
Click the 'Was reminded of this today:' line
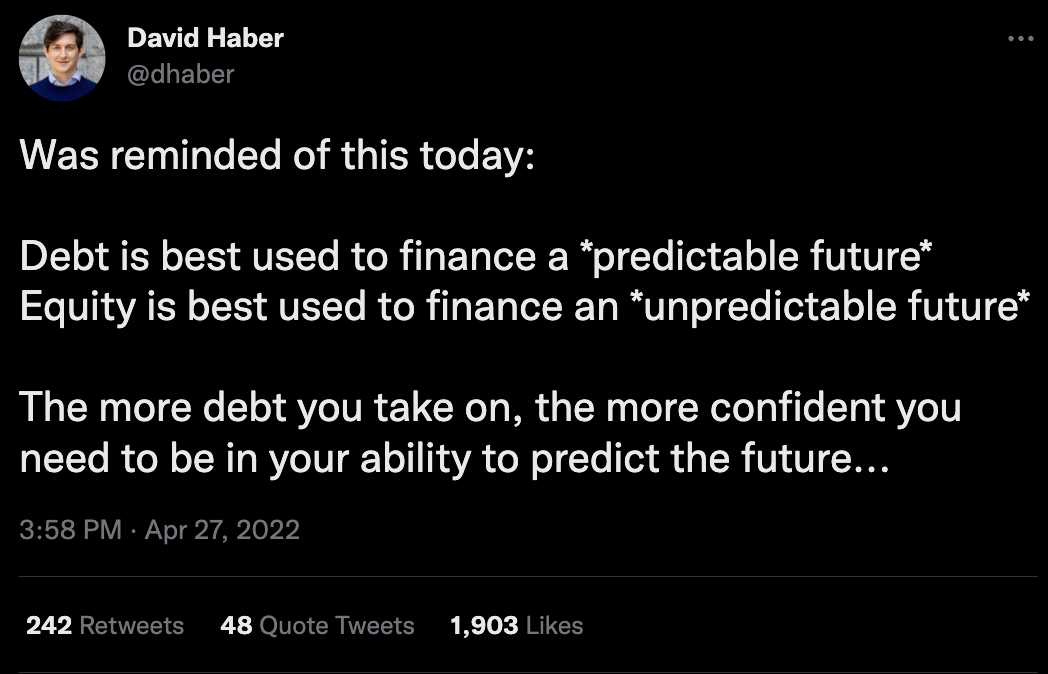[277, 156]
